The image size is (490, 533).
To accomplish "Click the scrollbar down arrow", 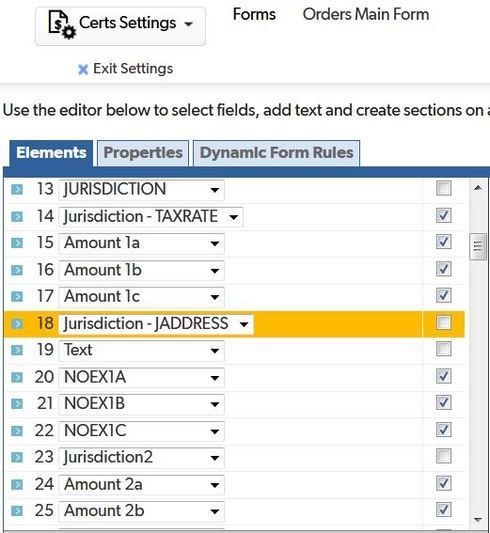I will coord(478,519).
